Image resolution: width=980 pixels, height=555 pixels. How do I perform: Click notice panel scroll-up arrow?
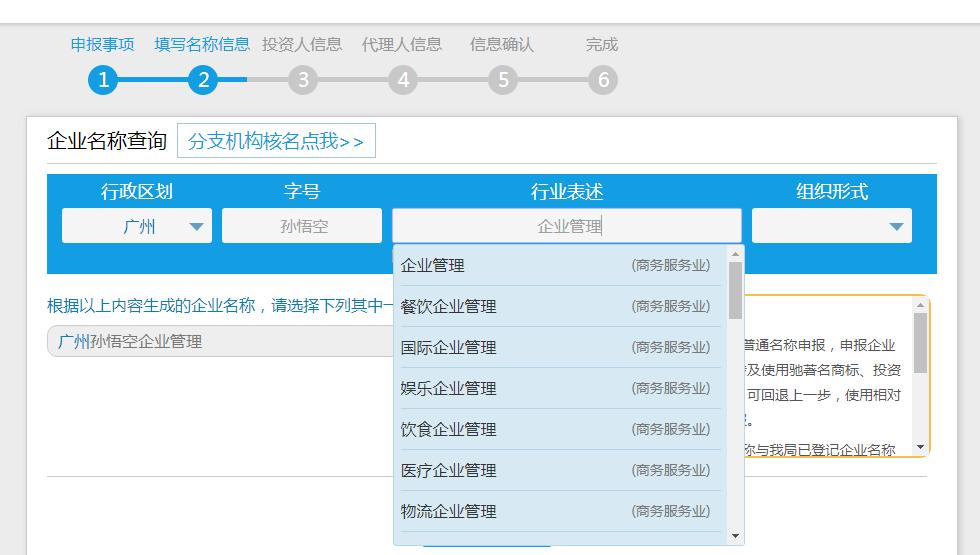(920, 305)
